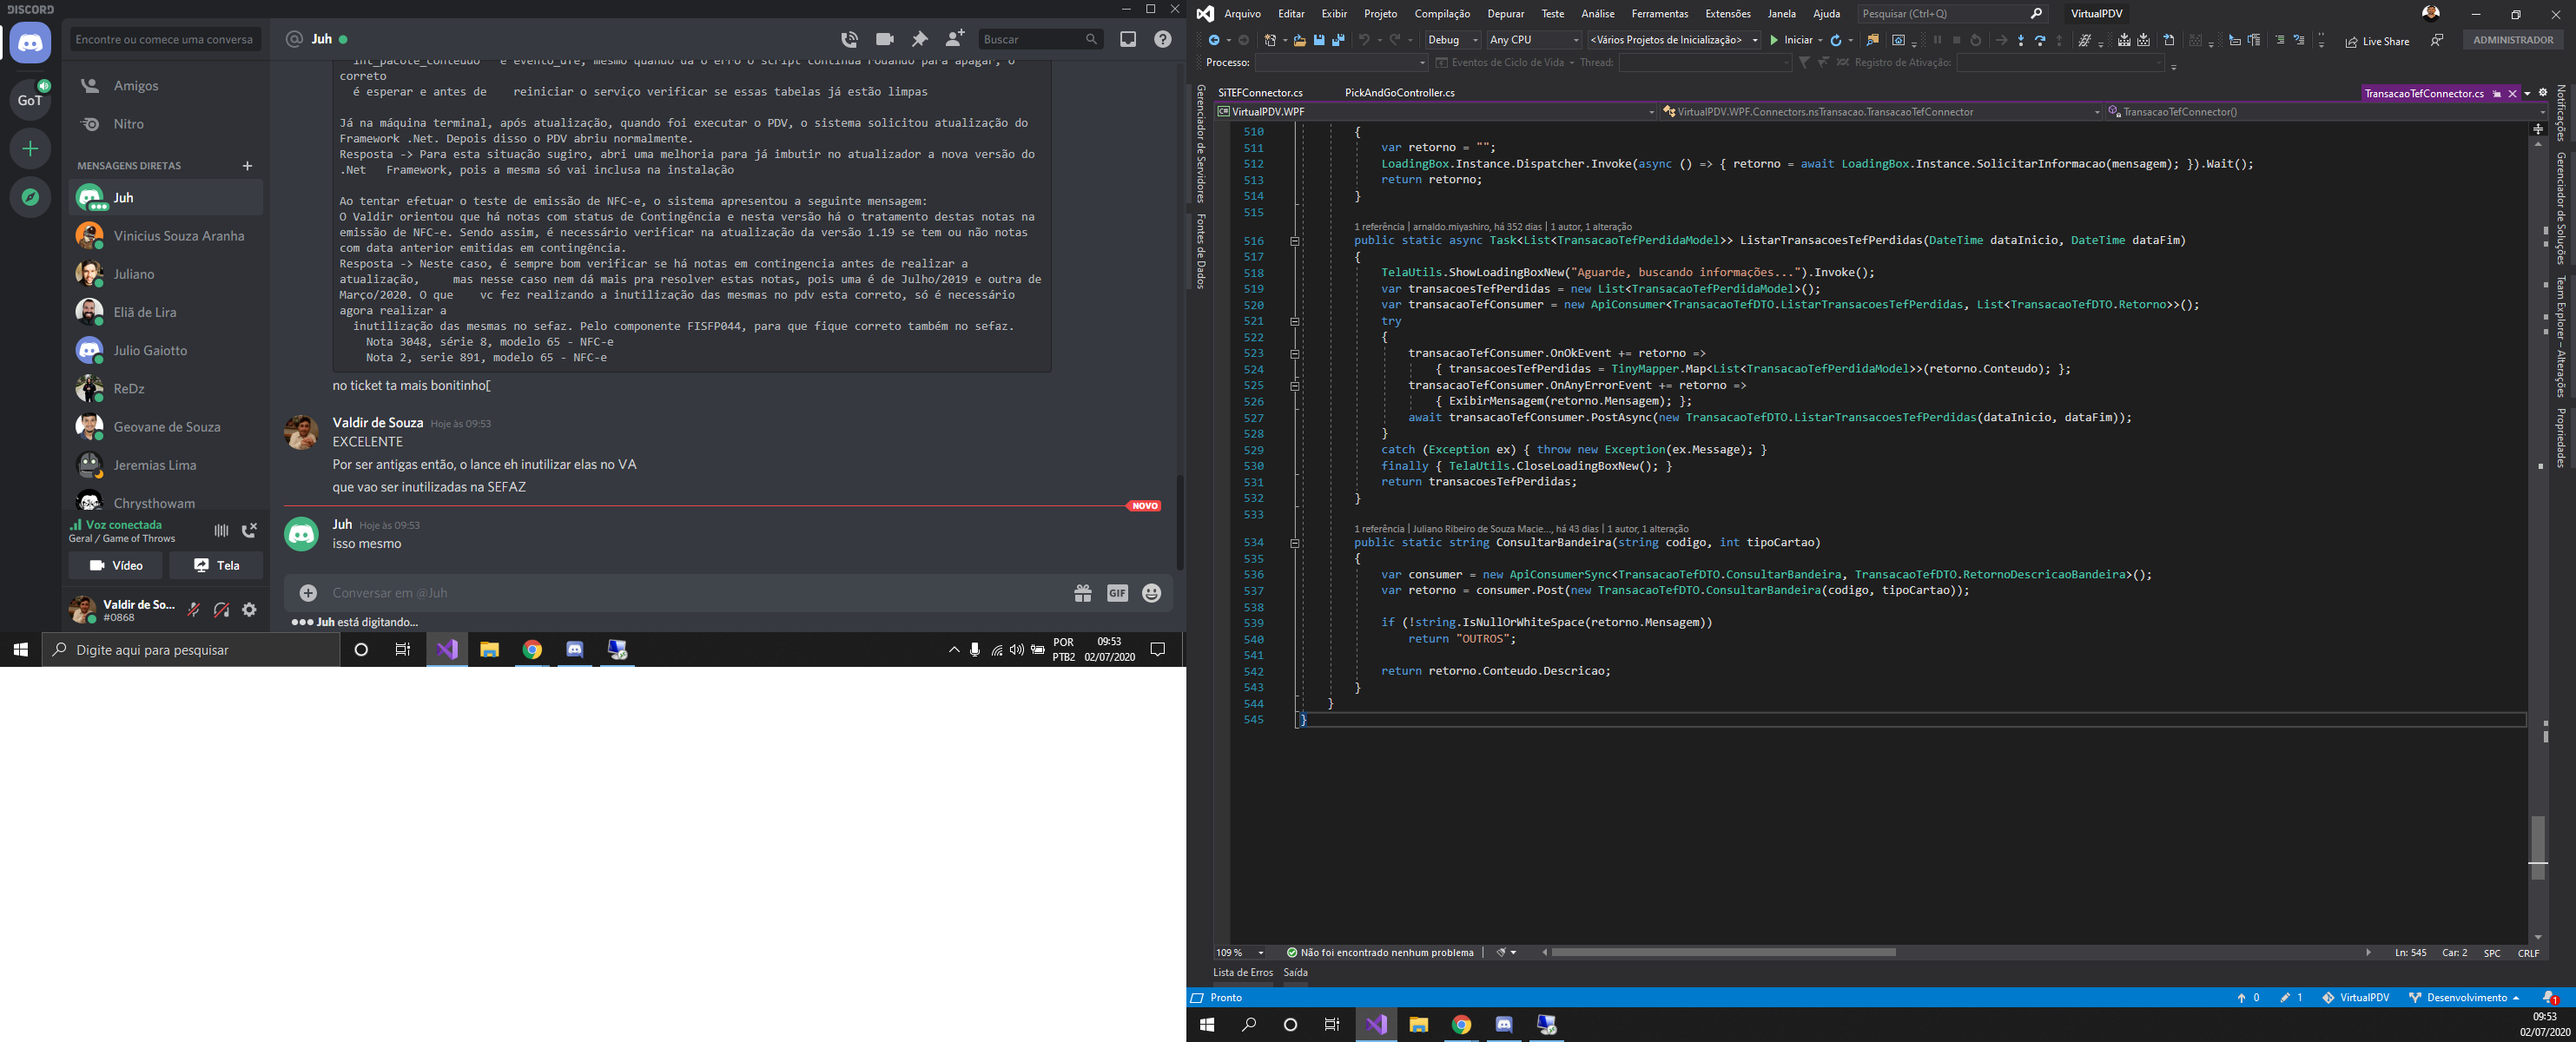2576x1042 pixels.
Task: Open the emoji picker in chat
Action: pyautogui.click(x=1152, y=593)
